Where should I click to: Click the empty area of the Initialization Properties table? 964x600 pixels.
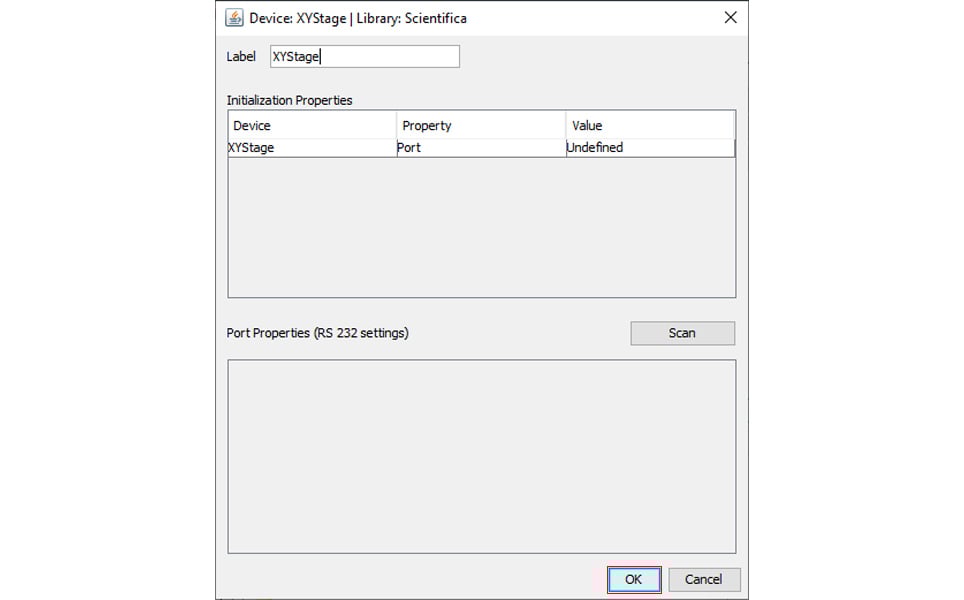pos(481,227)
